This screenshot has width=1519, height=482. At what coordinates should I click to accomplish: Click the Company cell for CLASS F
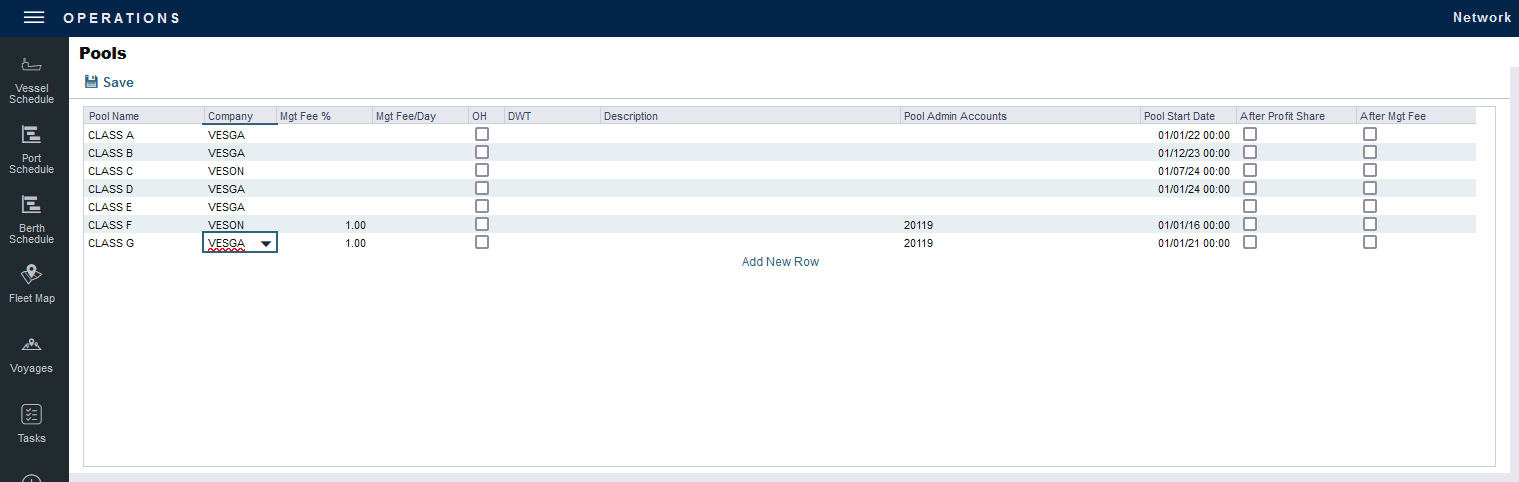[x=240, y=225]
